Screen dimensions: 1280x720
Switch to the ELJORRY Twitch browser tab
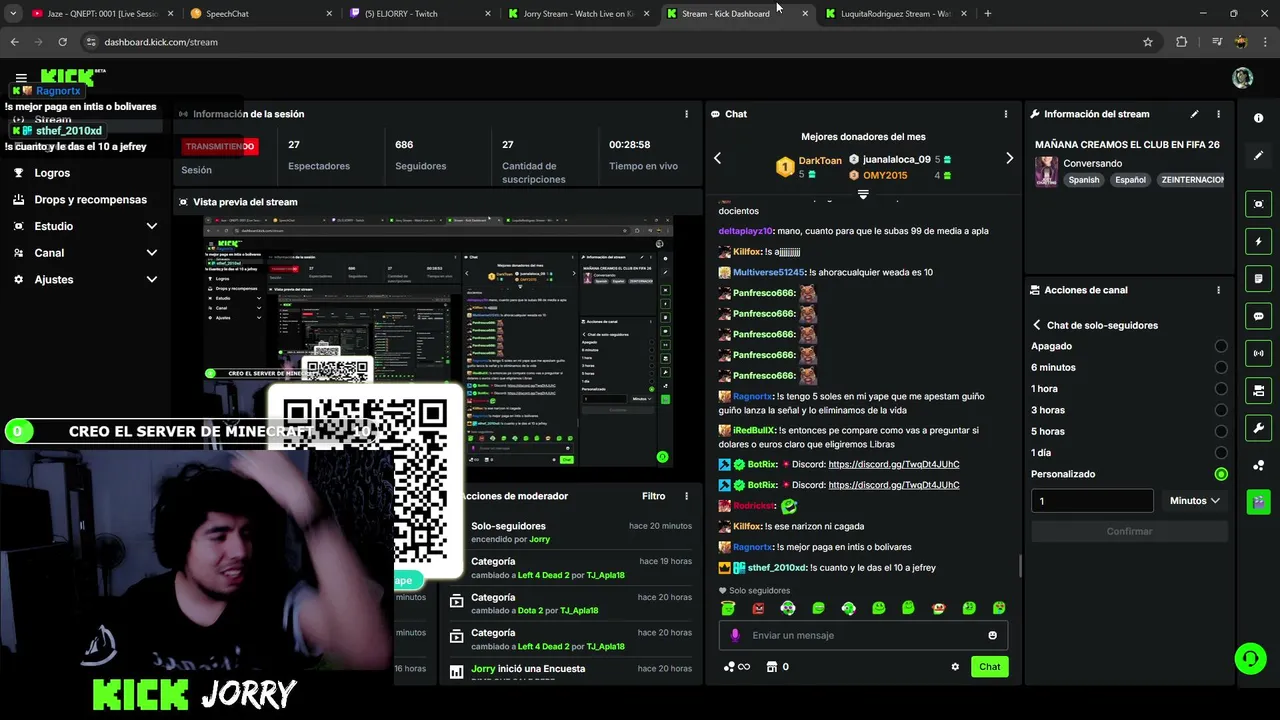coord(420,14)
